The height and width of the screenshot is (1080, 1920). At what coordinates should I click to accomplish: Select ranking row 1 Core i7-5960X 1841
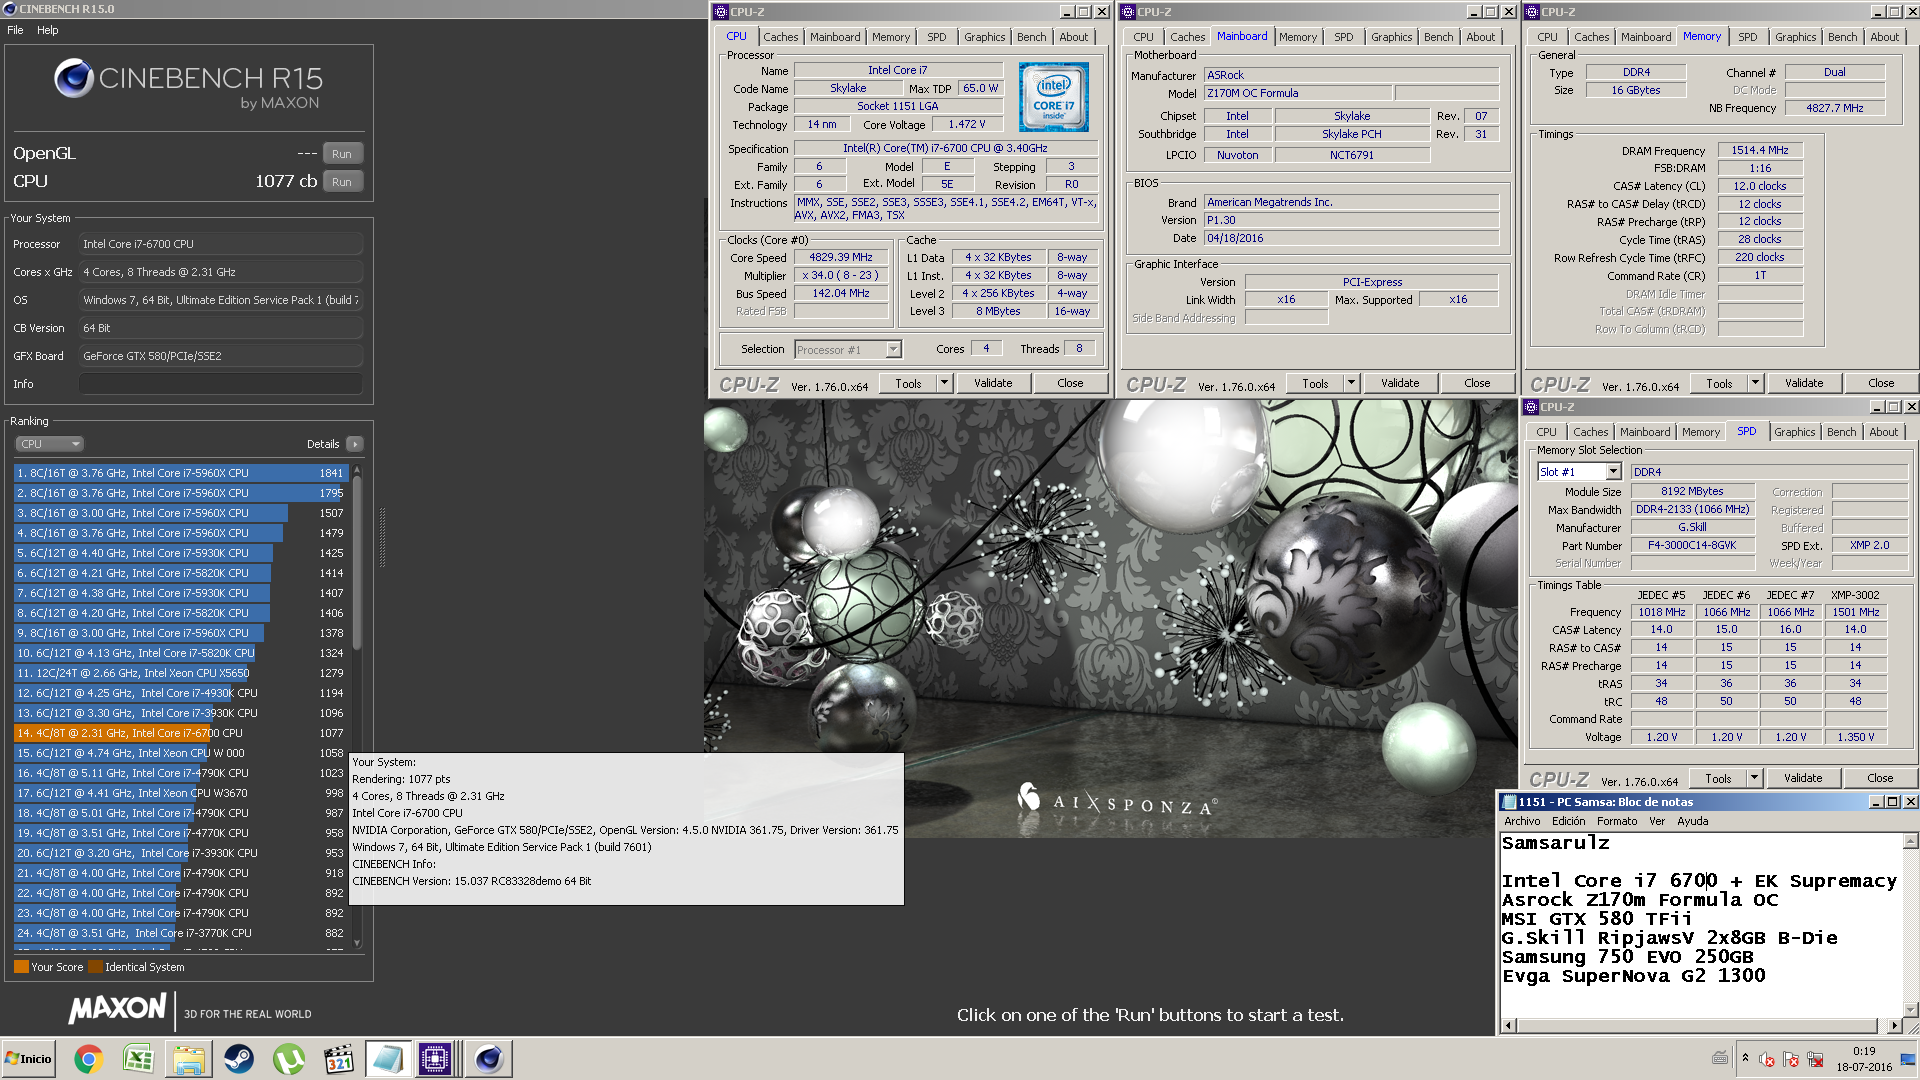(181, 473)
